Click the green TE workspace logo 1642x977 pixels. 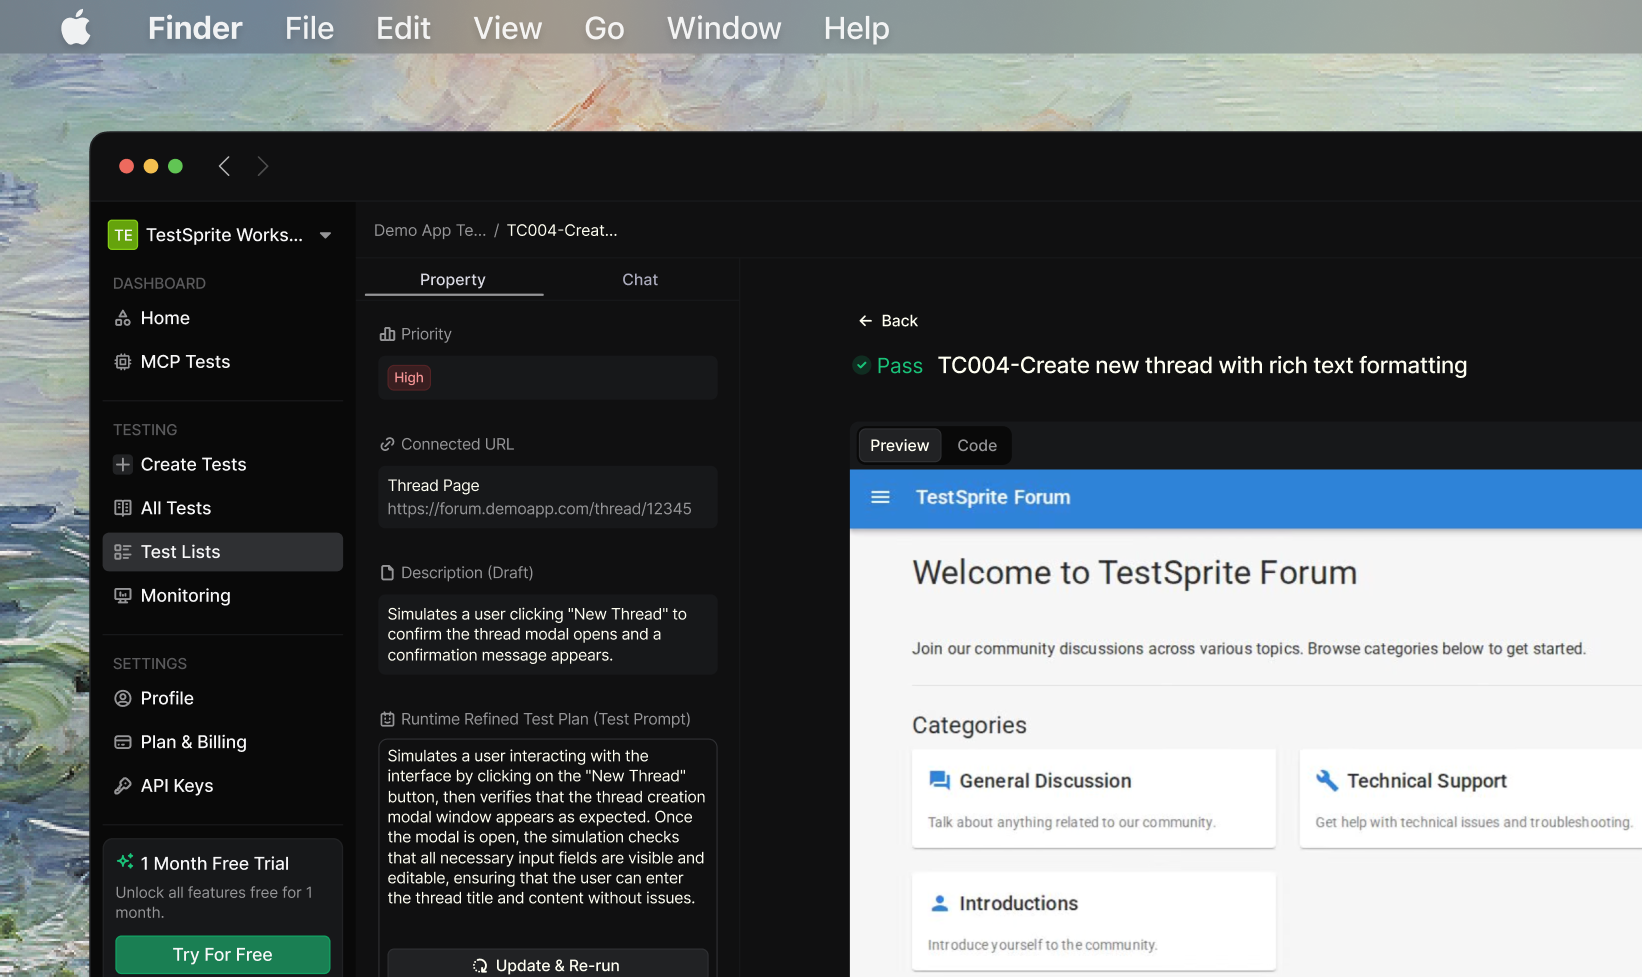tap(123, 235)
